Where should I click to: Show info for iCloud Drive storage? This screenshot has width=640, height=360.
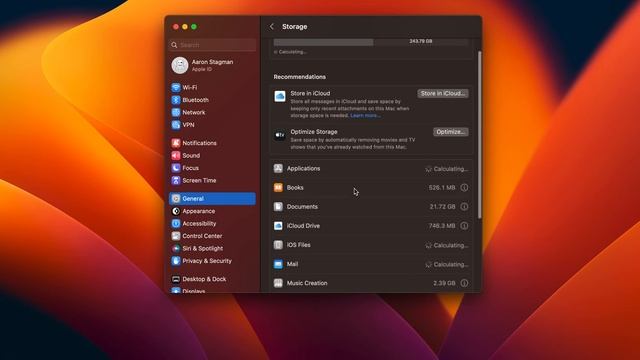click(x=464, y=226)
